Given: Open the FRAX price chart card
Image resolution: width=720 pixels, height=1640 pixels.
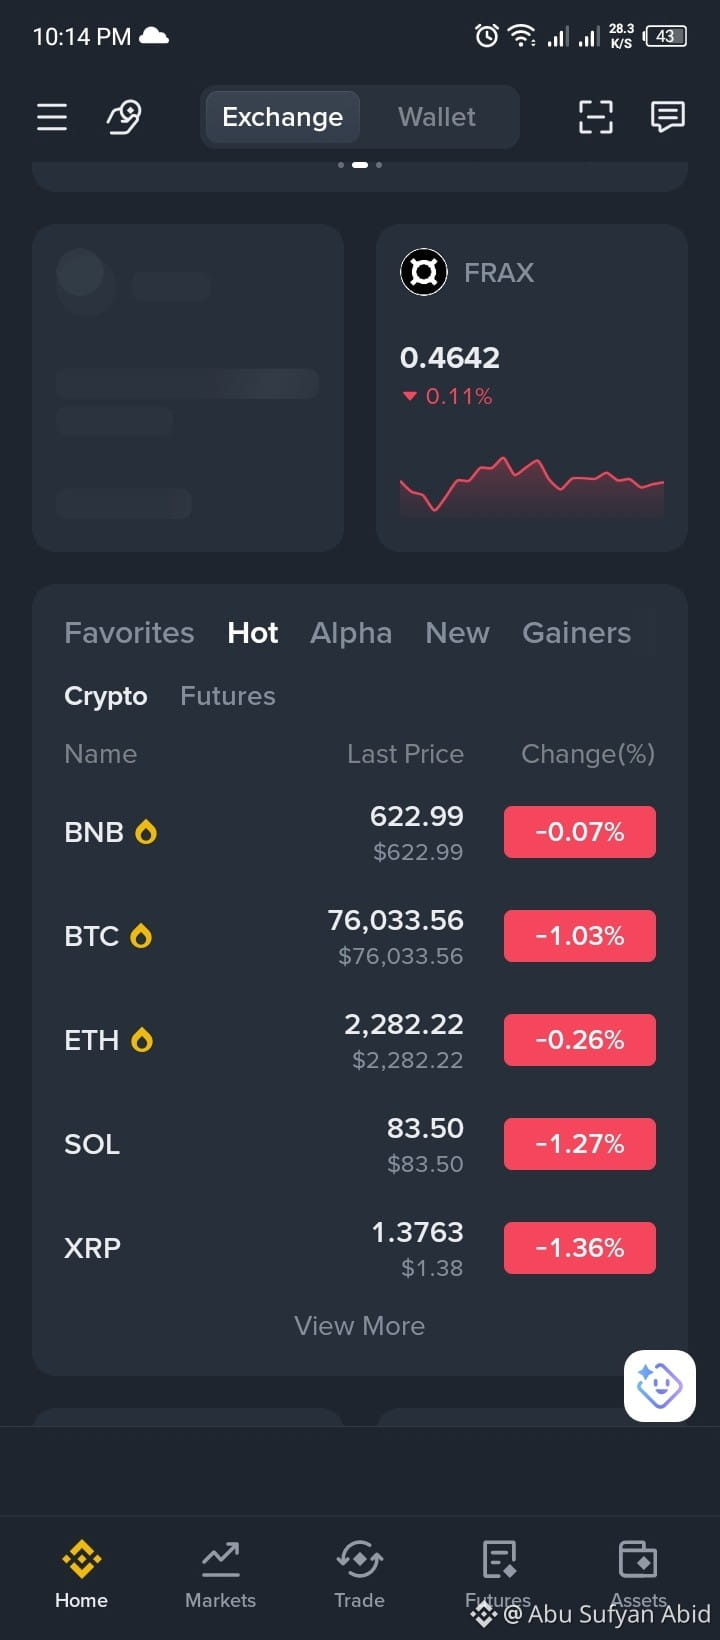Looking at the screenshot, I should click(532, 388).
